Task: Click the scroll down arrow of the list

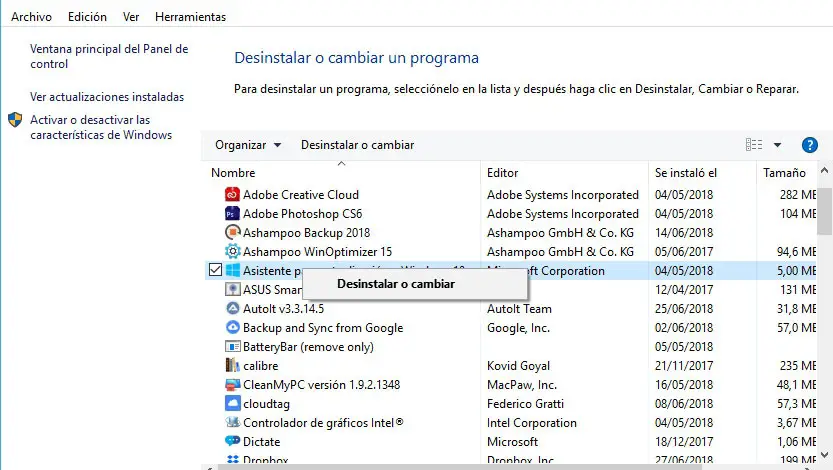Action: [824, 455]
